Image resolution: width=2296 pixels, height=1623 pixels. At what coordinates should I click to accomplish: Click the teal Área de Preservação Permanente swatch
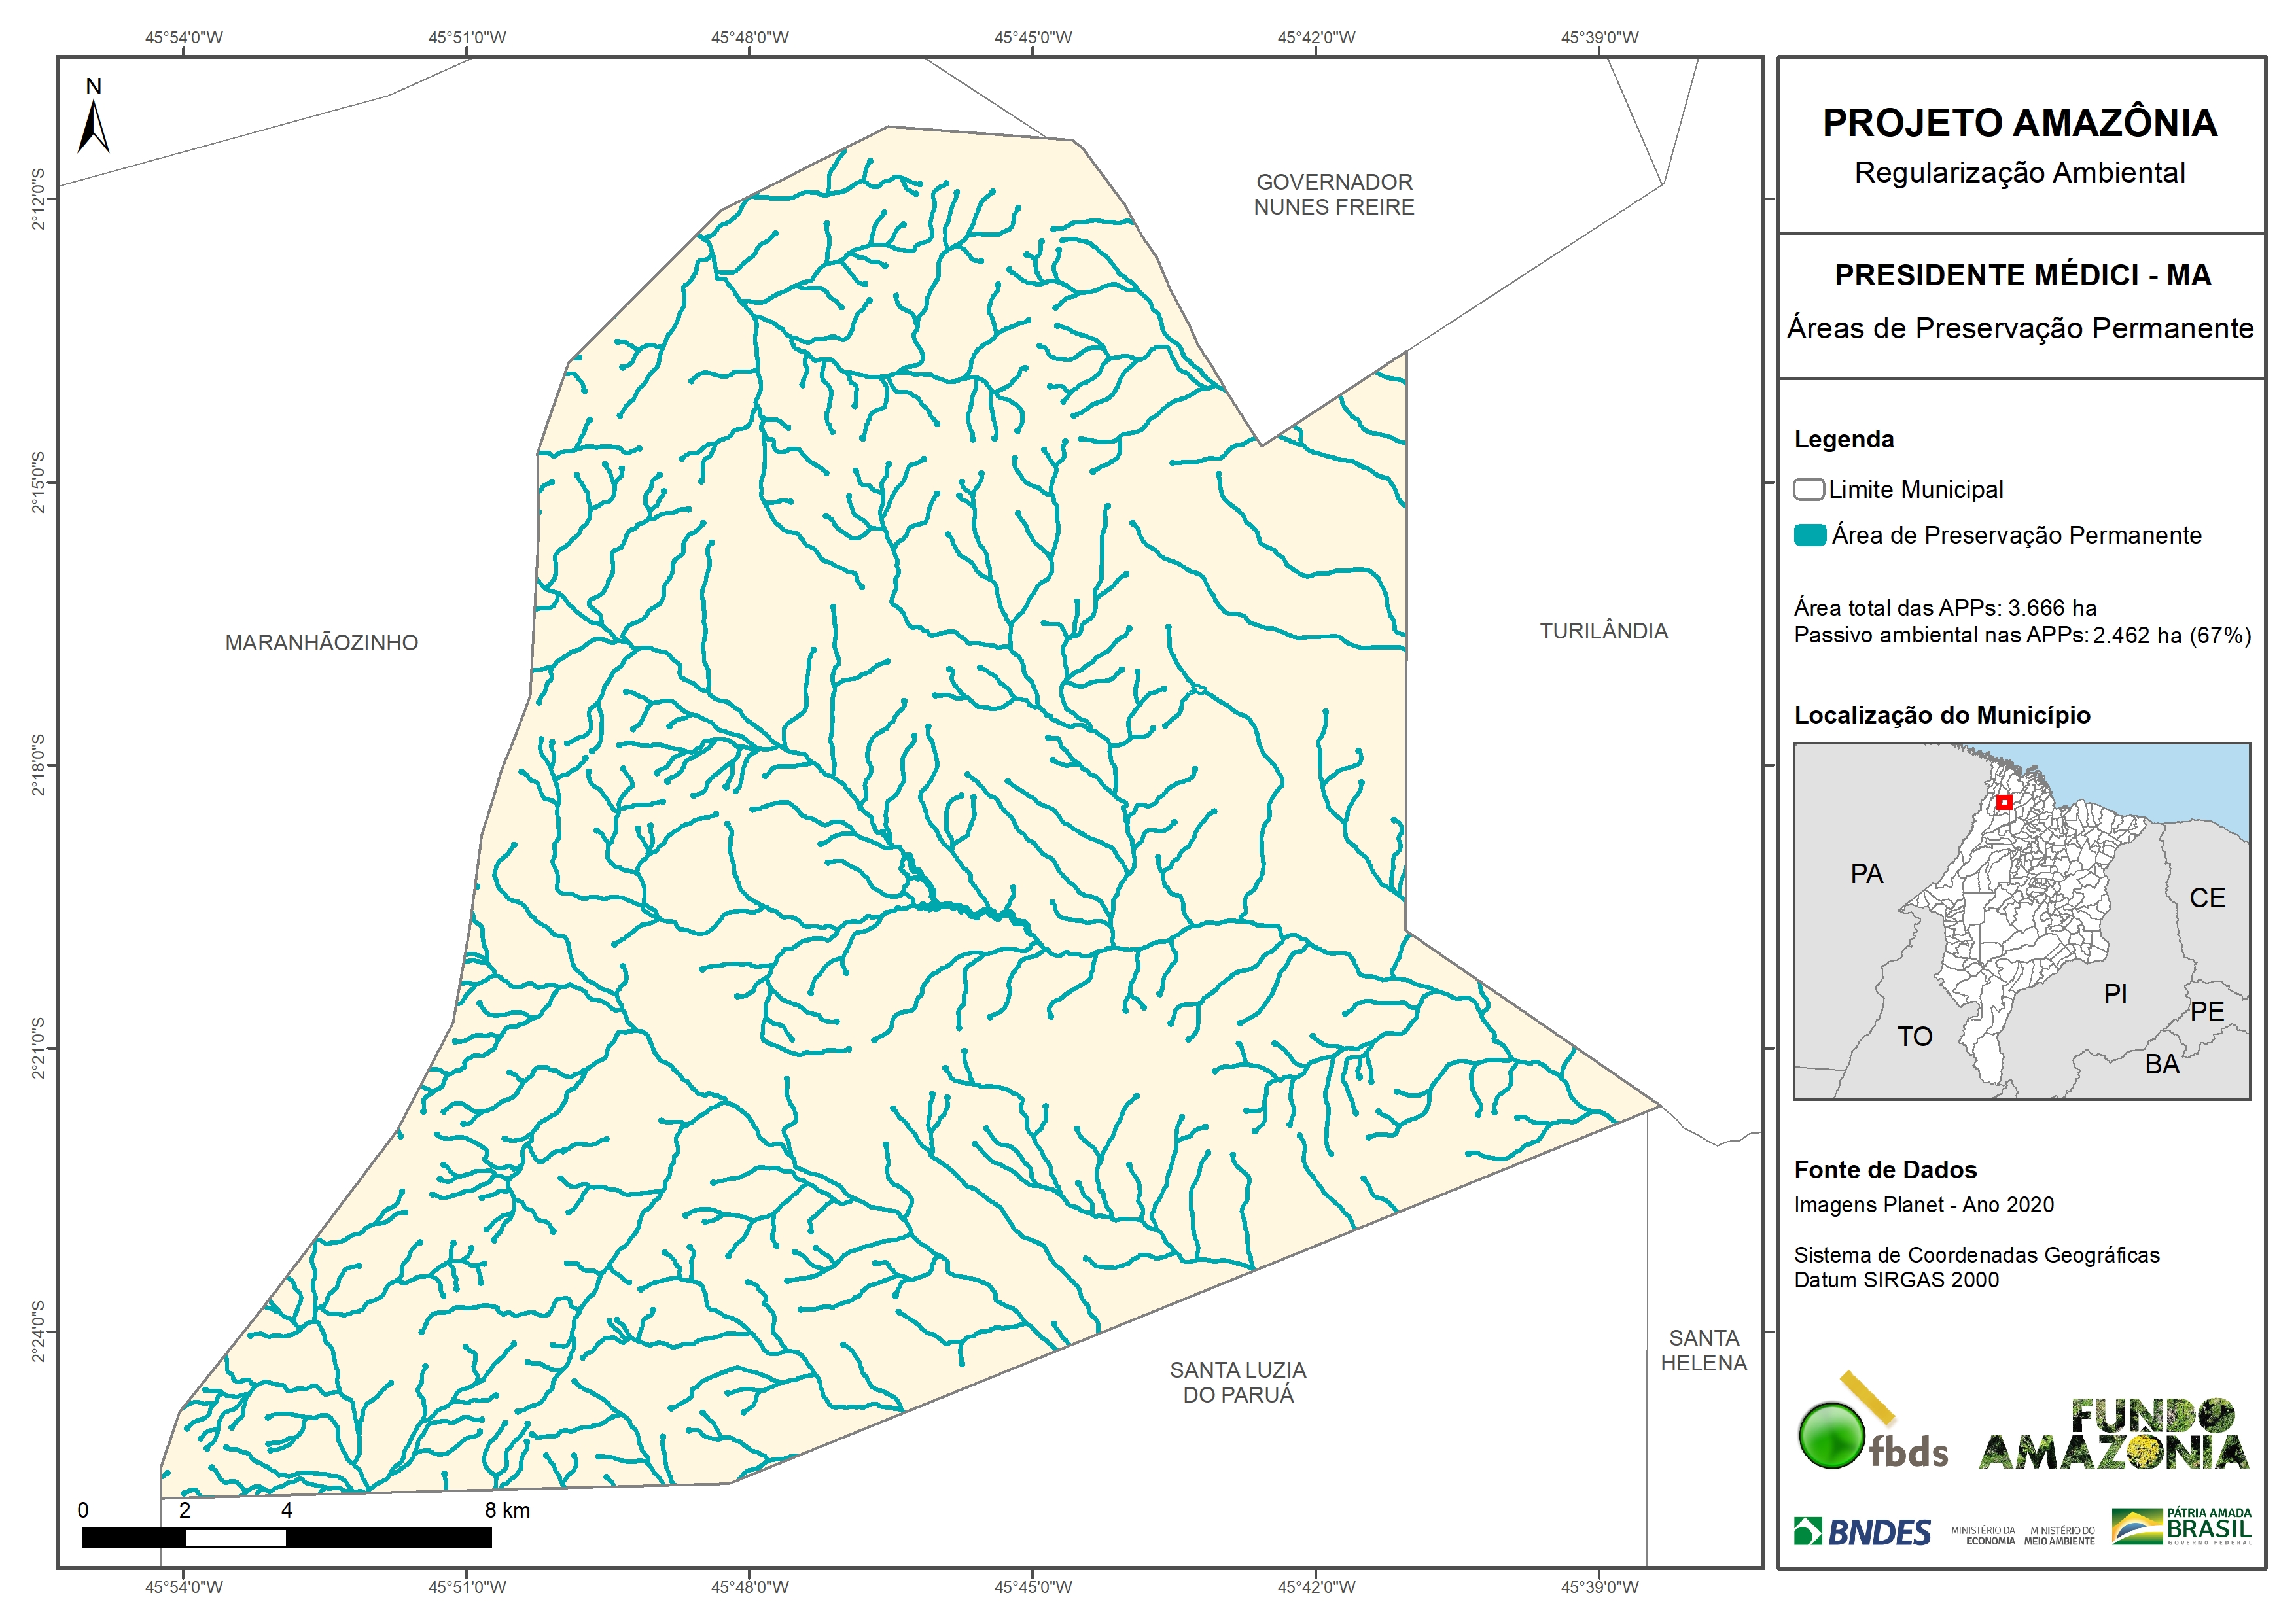(x=1809, y=535)
